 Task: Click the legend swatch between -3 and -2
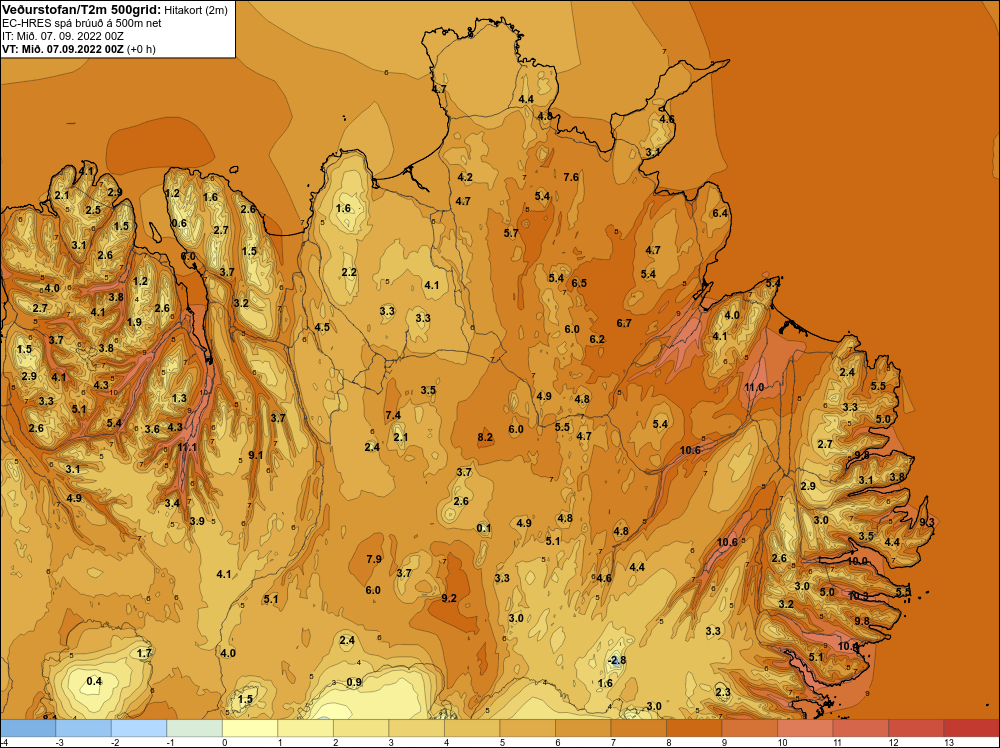84,728
